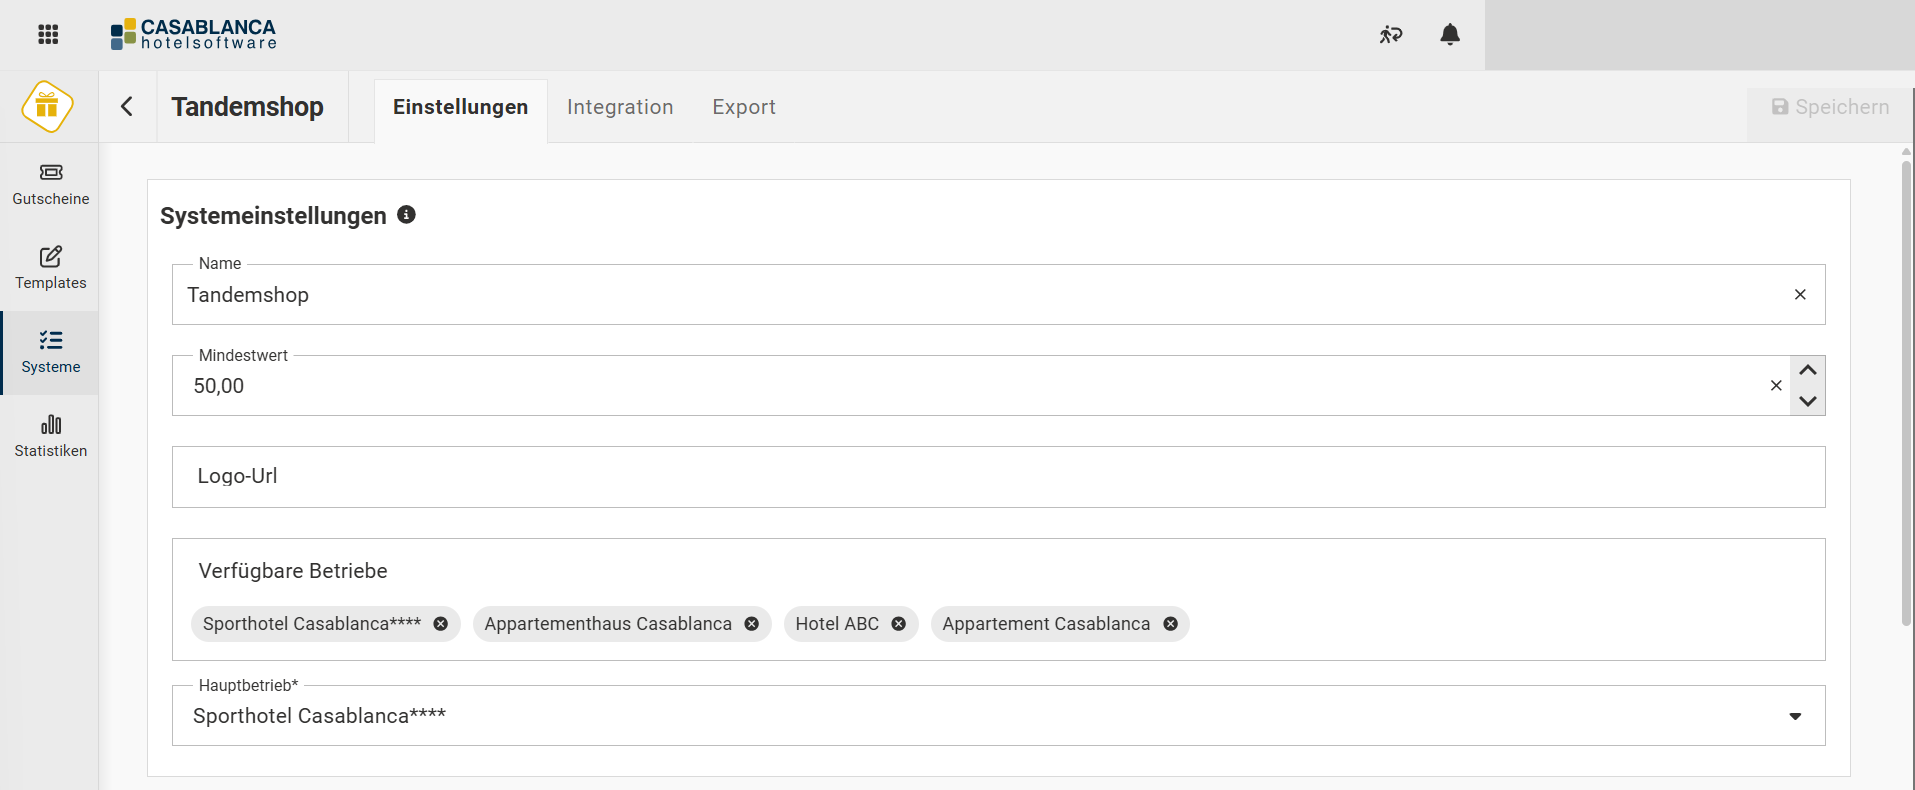Open Templates in the sidebar
1915x790 pixels.
50,269
